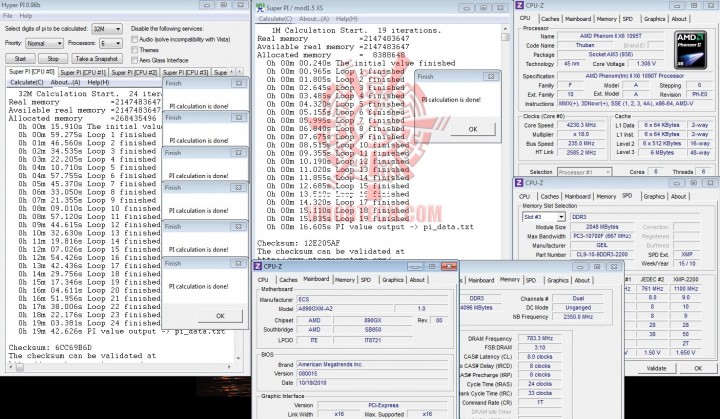This screenshot has width=720, height=419.
Task: Open Calculate(C) menu in the Hyper PI CPU #0 tab
Action: pos(27,82)
